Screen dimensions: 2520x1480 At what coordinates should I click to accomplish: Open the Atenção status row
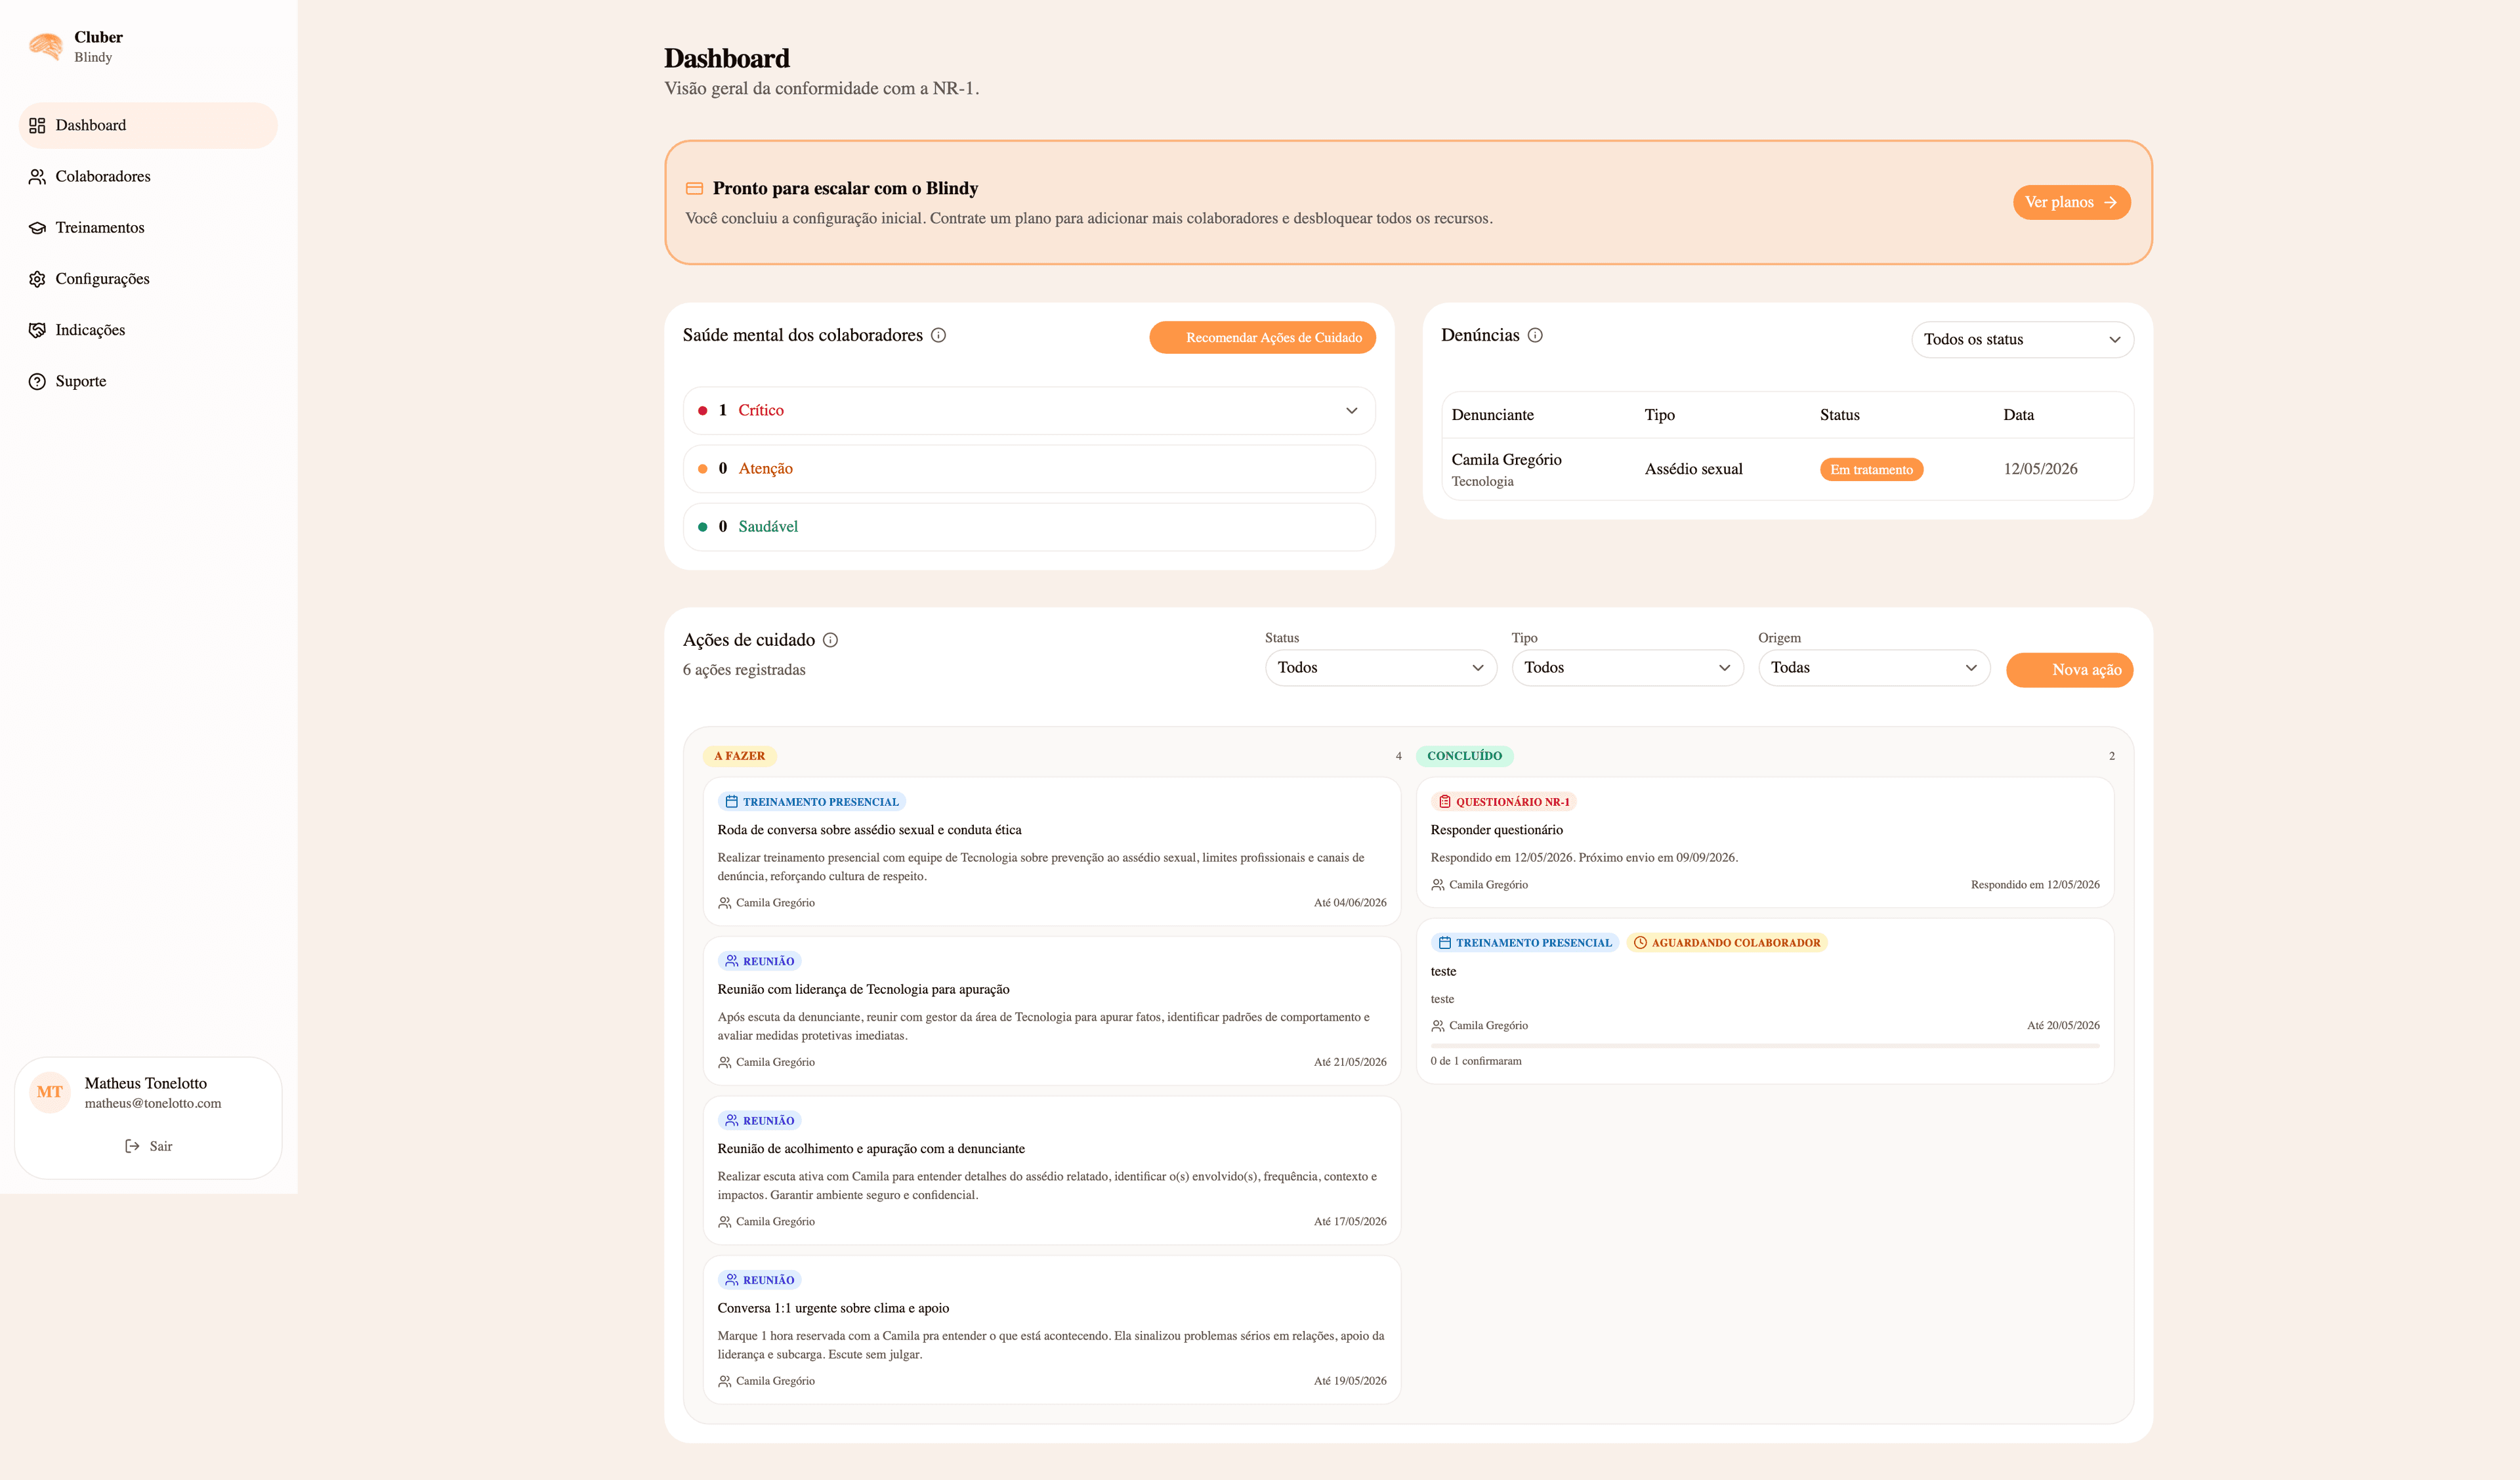(1029, 469)
